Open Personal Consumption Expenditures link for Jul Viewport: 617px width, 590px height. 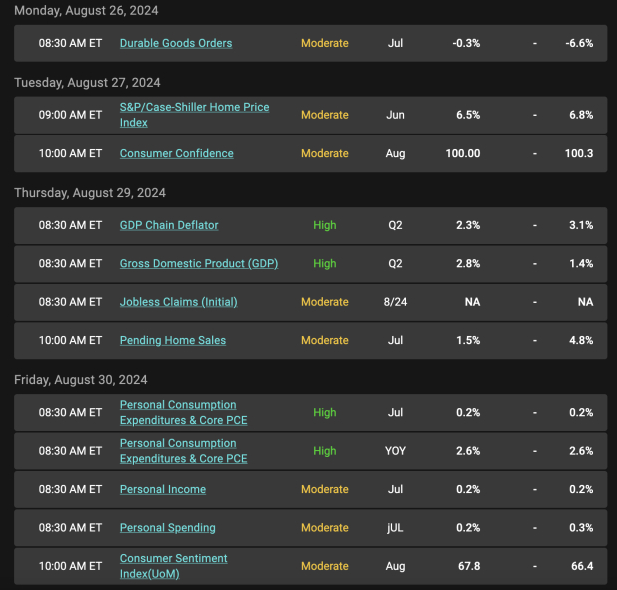tap(184, 412)
